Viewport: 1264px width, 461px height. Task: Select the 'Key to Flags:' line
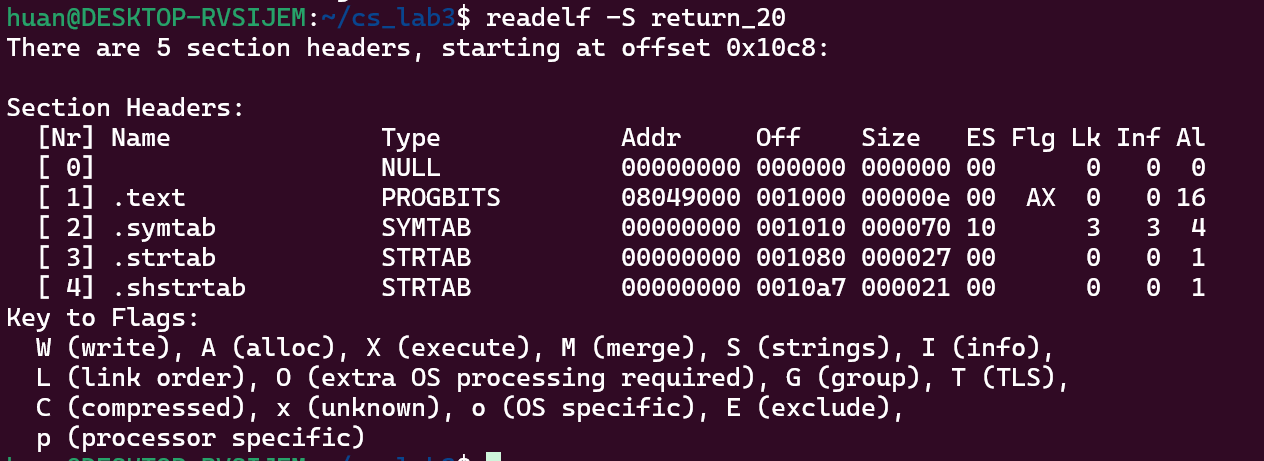103,318
